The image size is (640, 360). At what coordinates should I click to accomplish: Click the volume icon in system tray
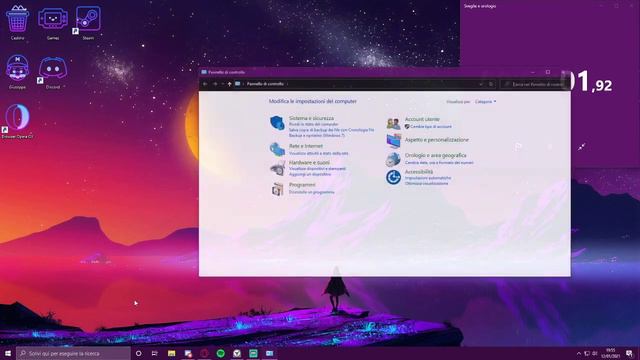coord(595,353)
